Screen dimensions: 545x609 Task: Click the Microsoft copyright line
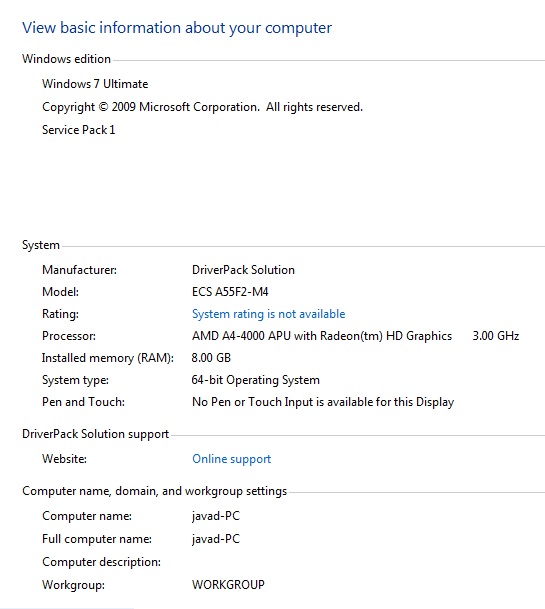(202, 107)
